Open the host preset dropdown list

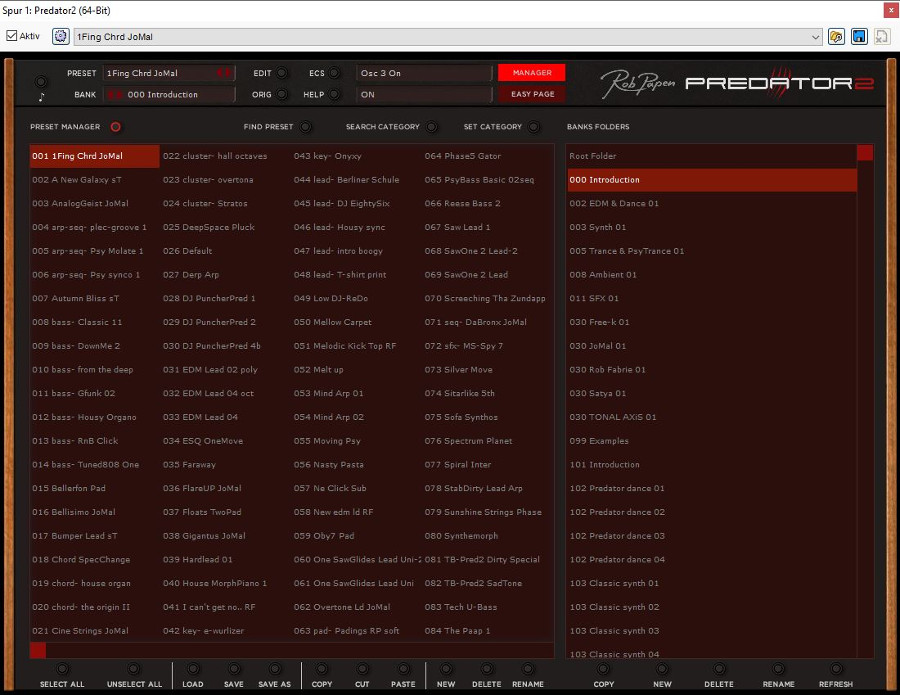(816, 37)
